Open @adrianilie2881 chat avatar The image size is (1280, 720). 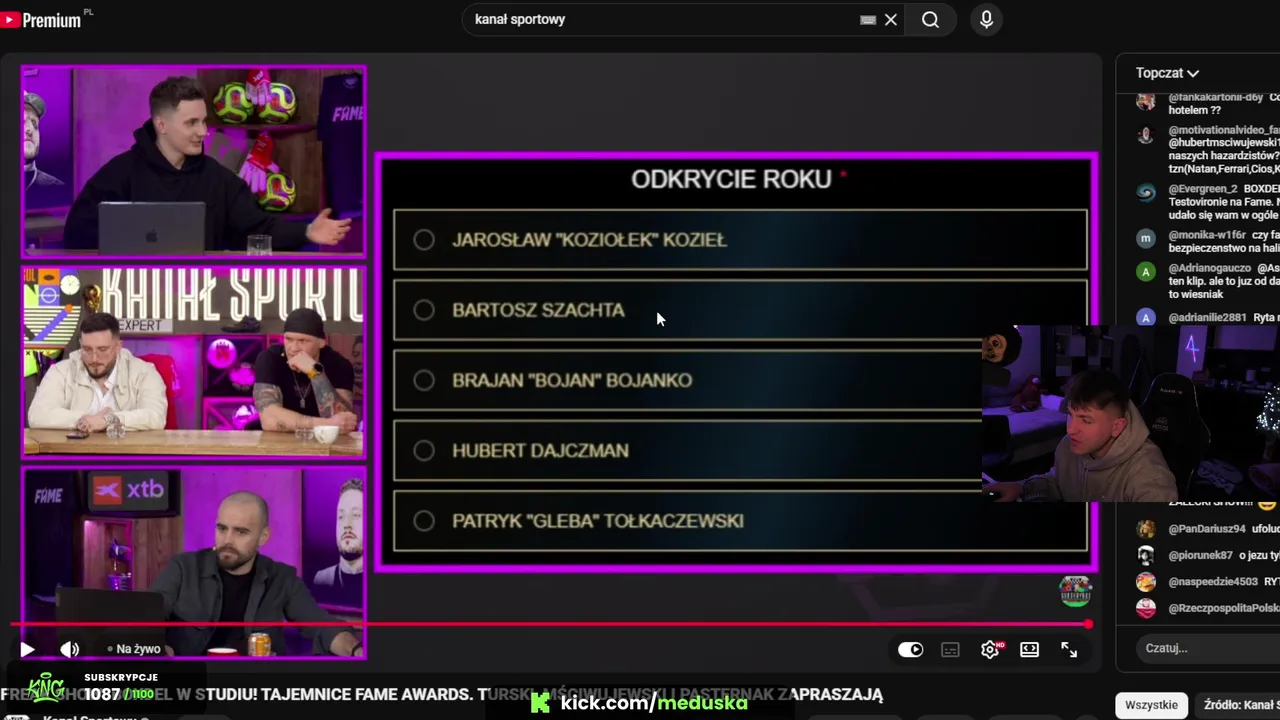pos(1146,318)
